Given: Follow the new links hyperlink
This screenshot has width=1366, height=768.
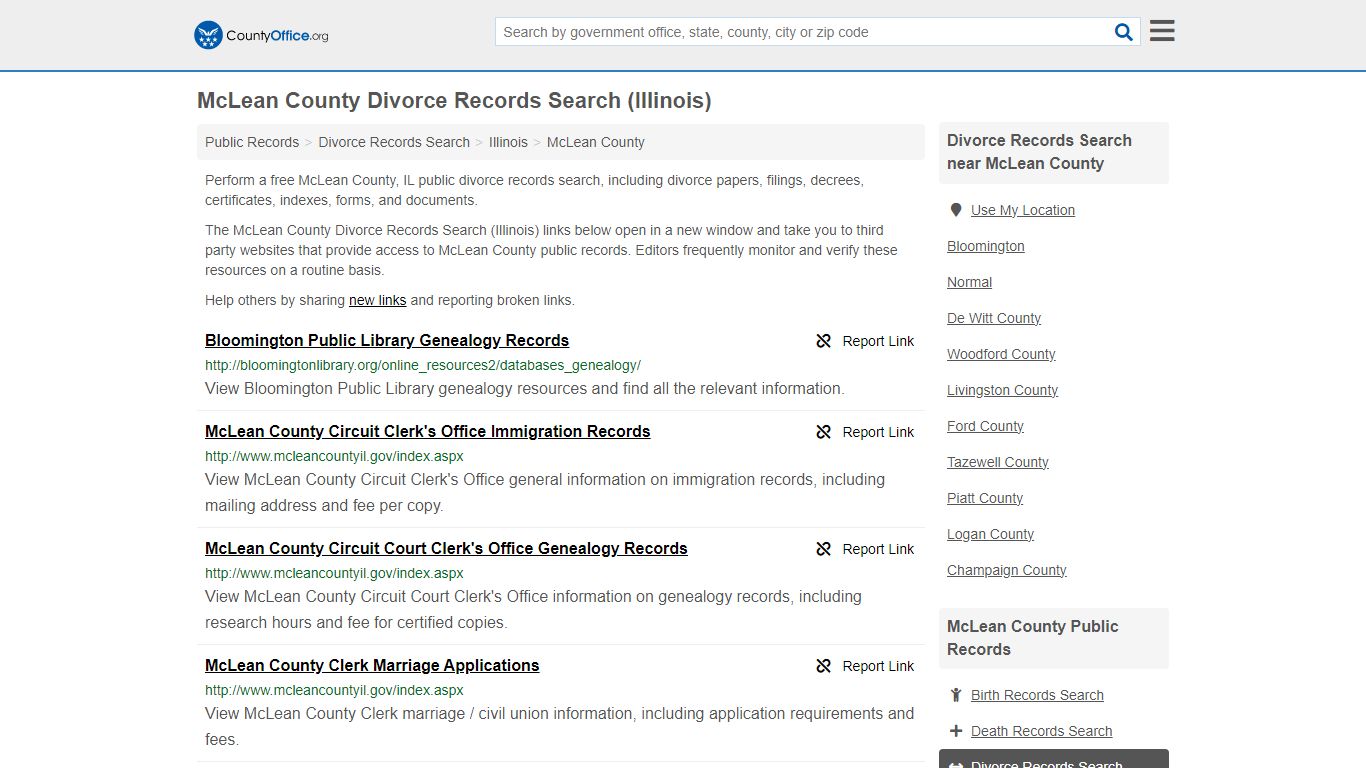Looking at the screenshot, I should (378, 300).
